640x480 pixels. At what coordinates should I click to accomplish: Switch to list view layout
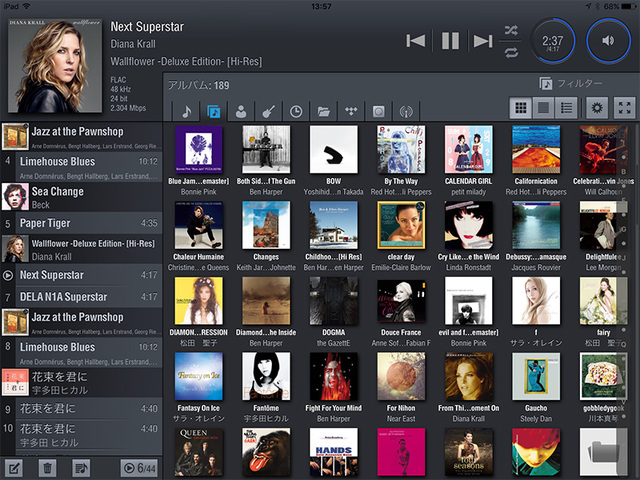pyautogui.click(x=567, y=108)
